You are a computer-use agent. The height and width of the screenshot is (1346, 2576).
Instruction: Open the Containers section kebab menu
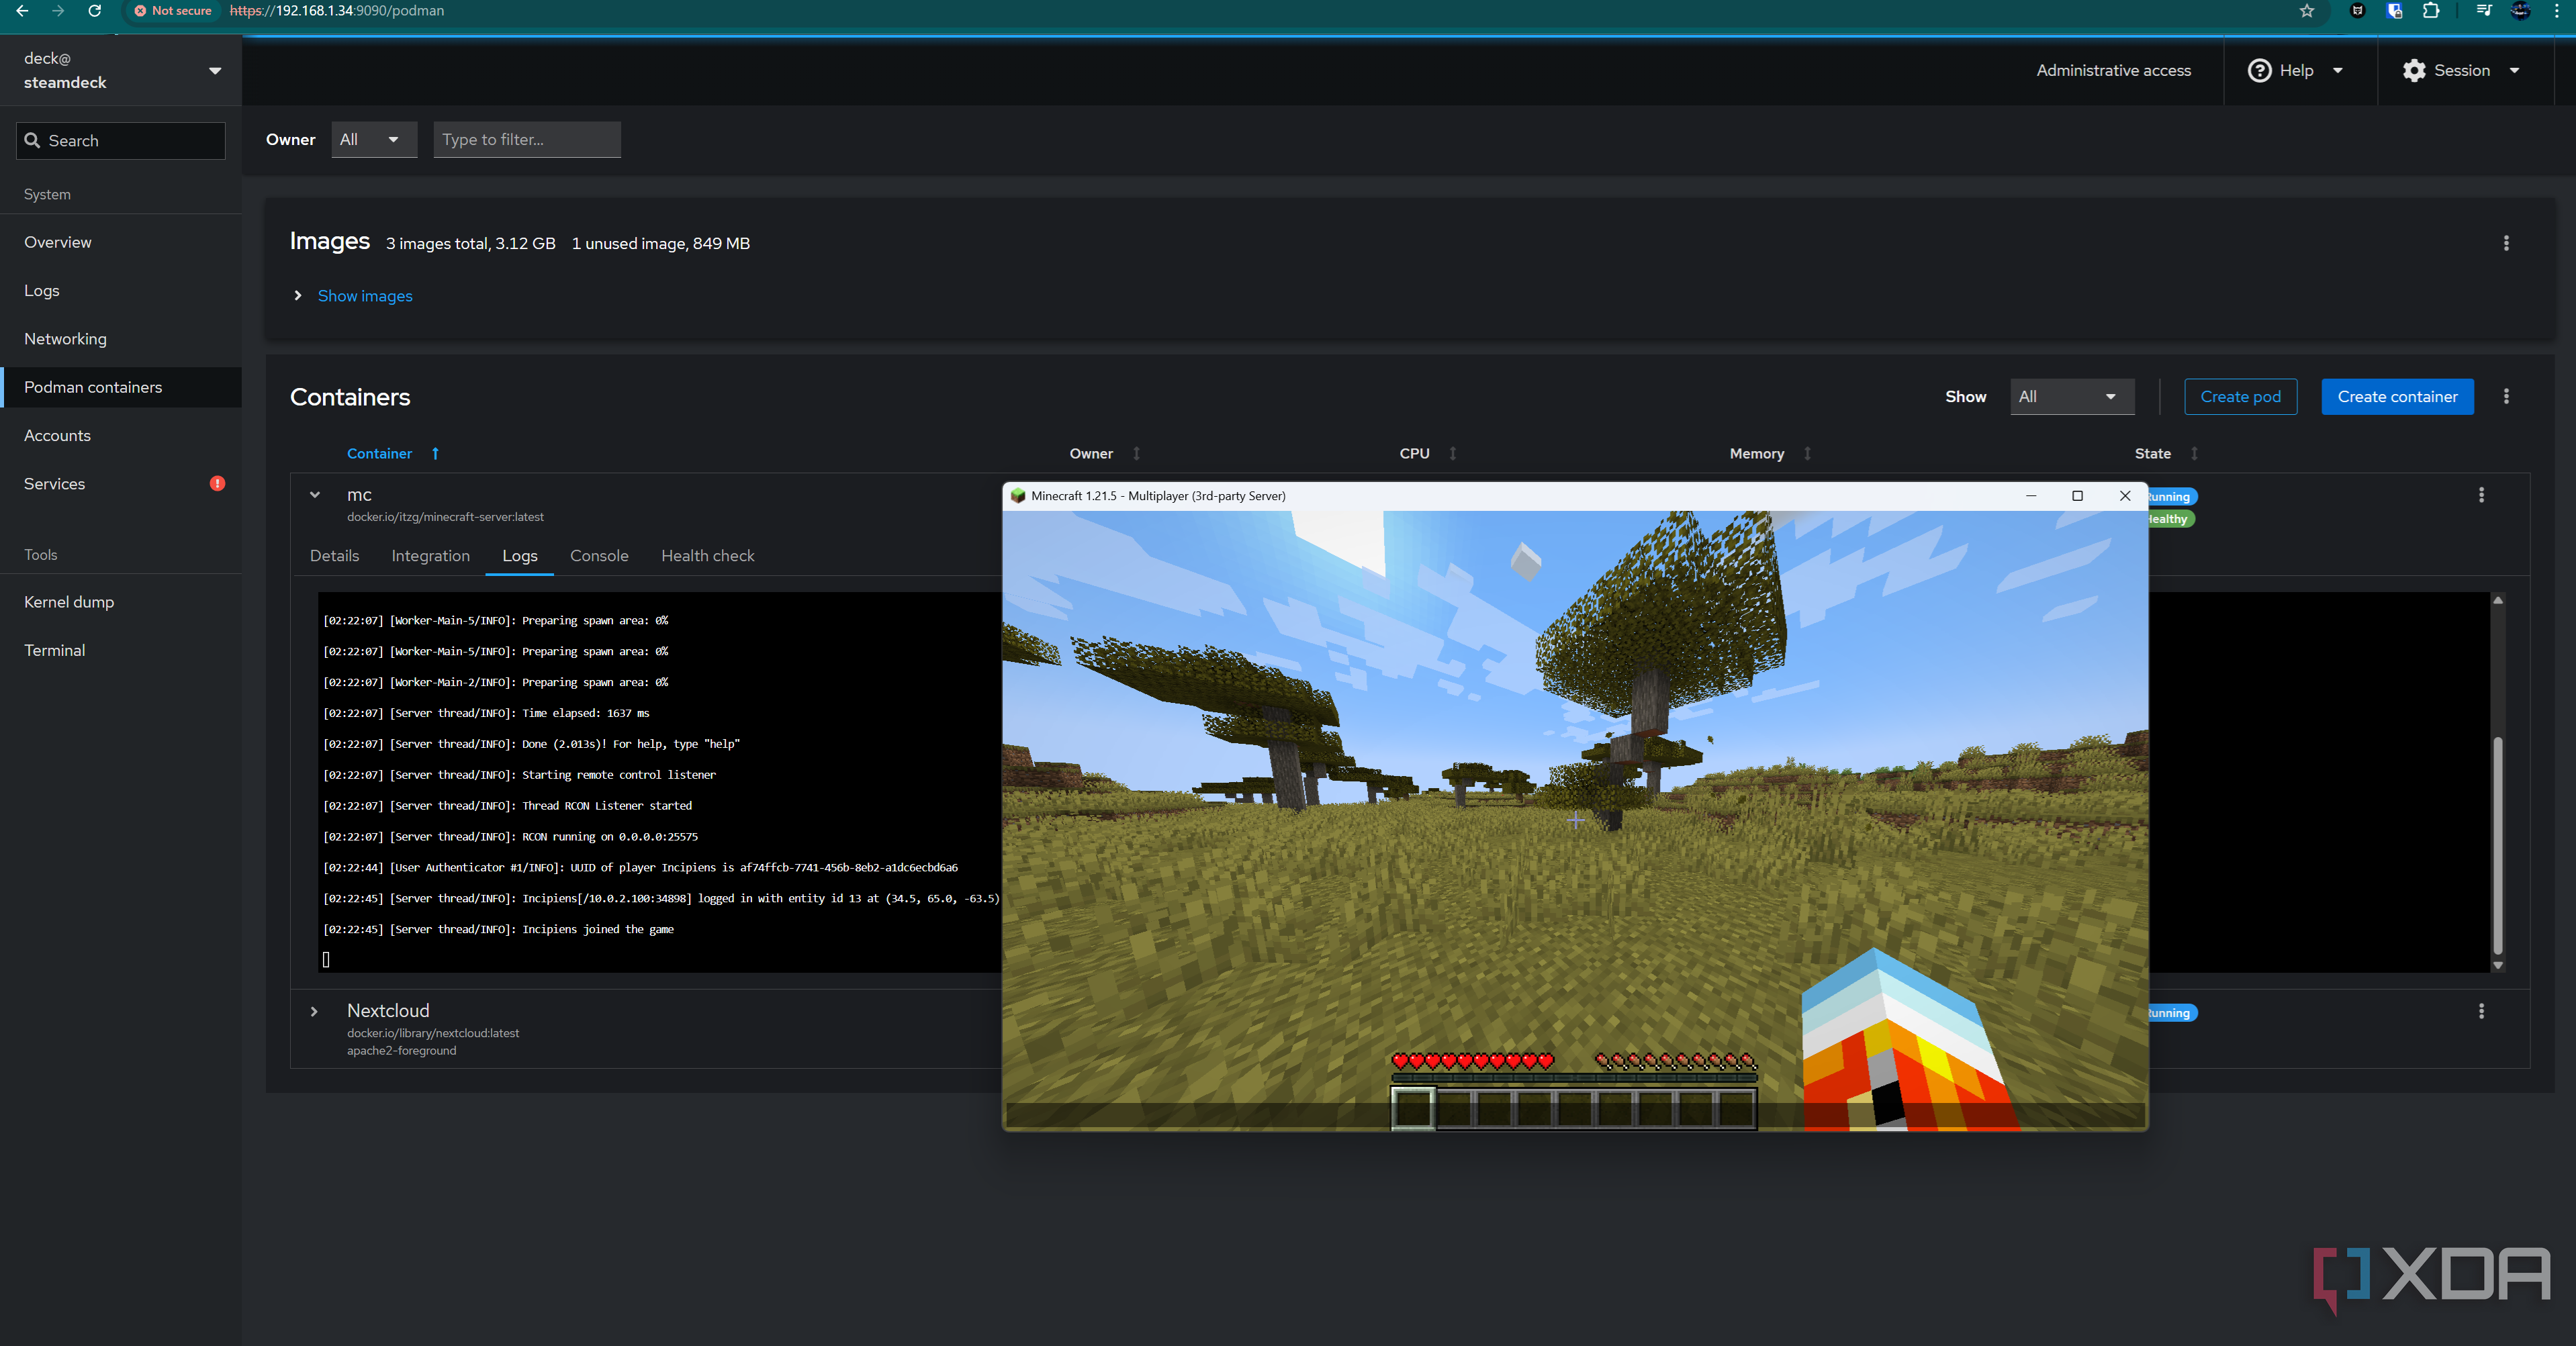2506,396
